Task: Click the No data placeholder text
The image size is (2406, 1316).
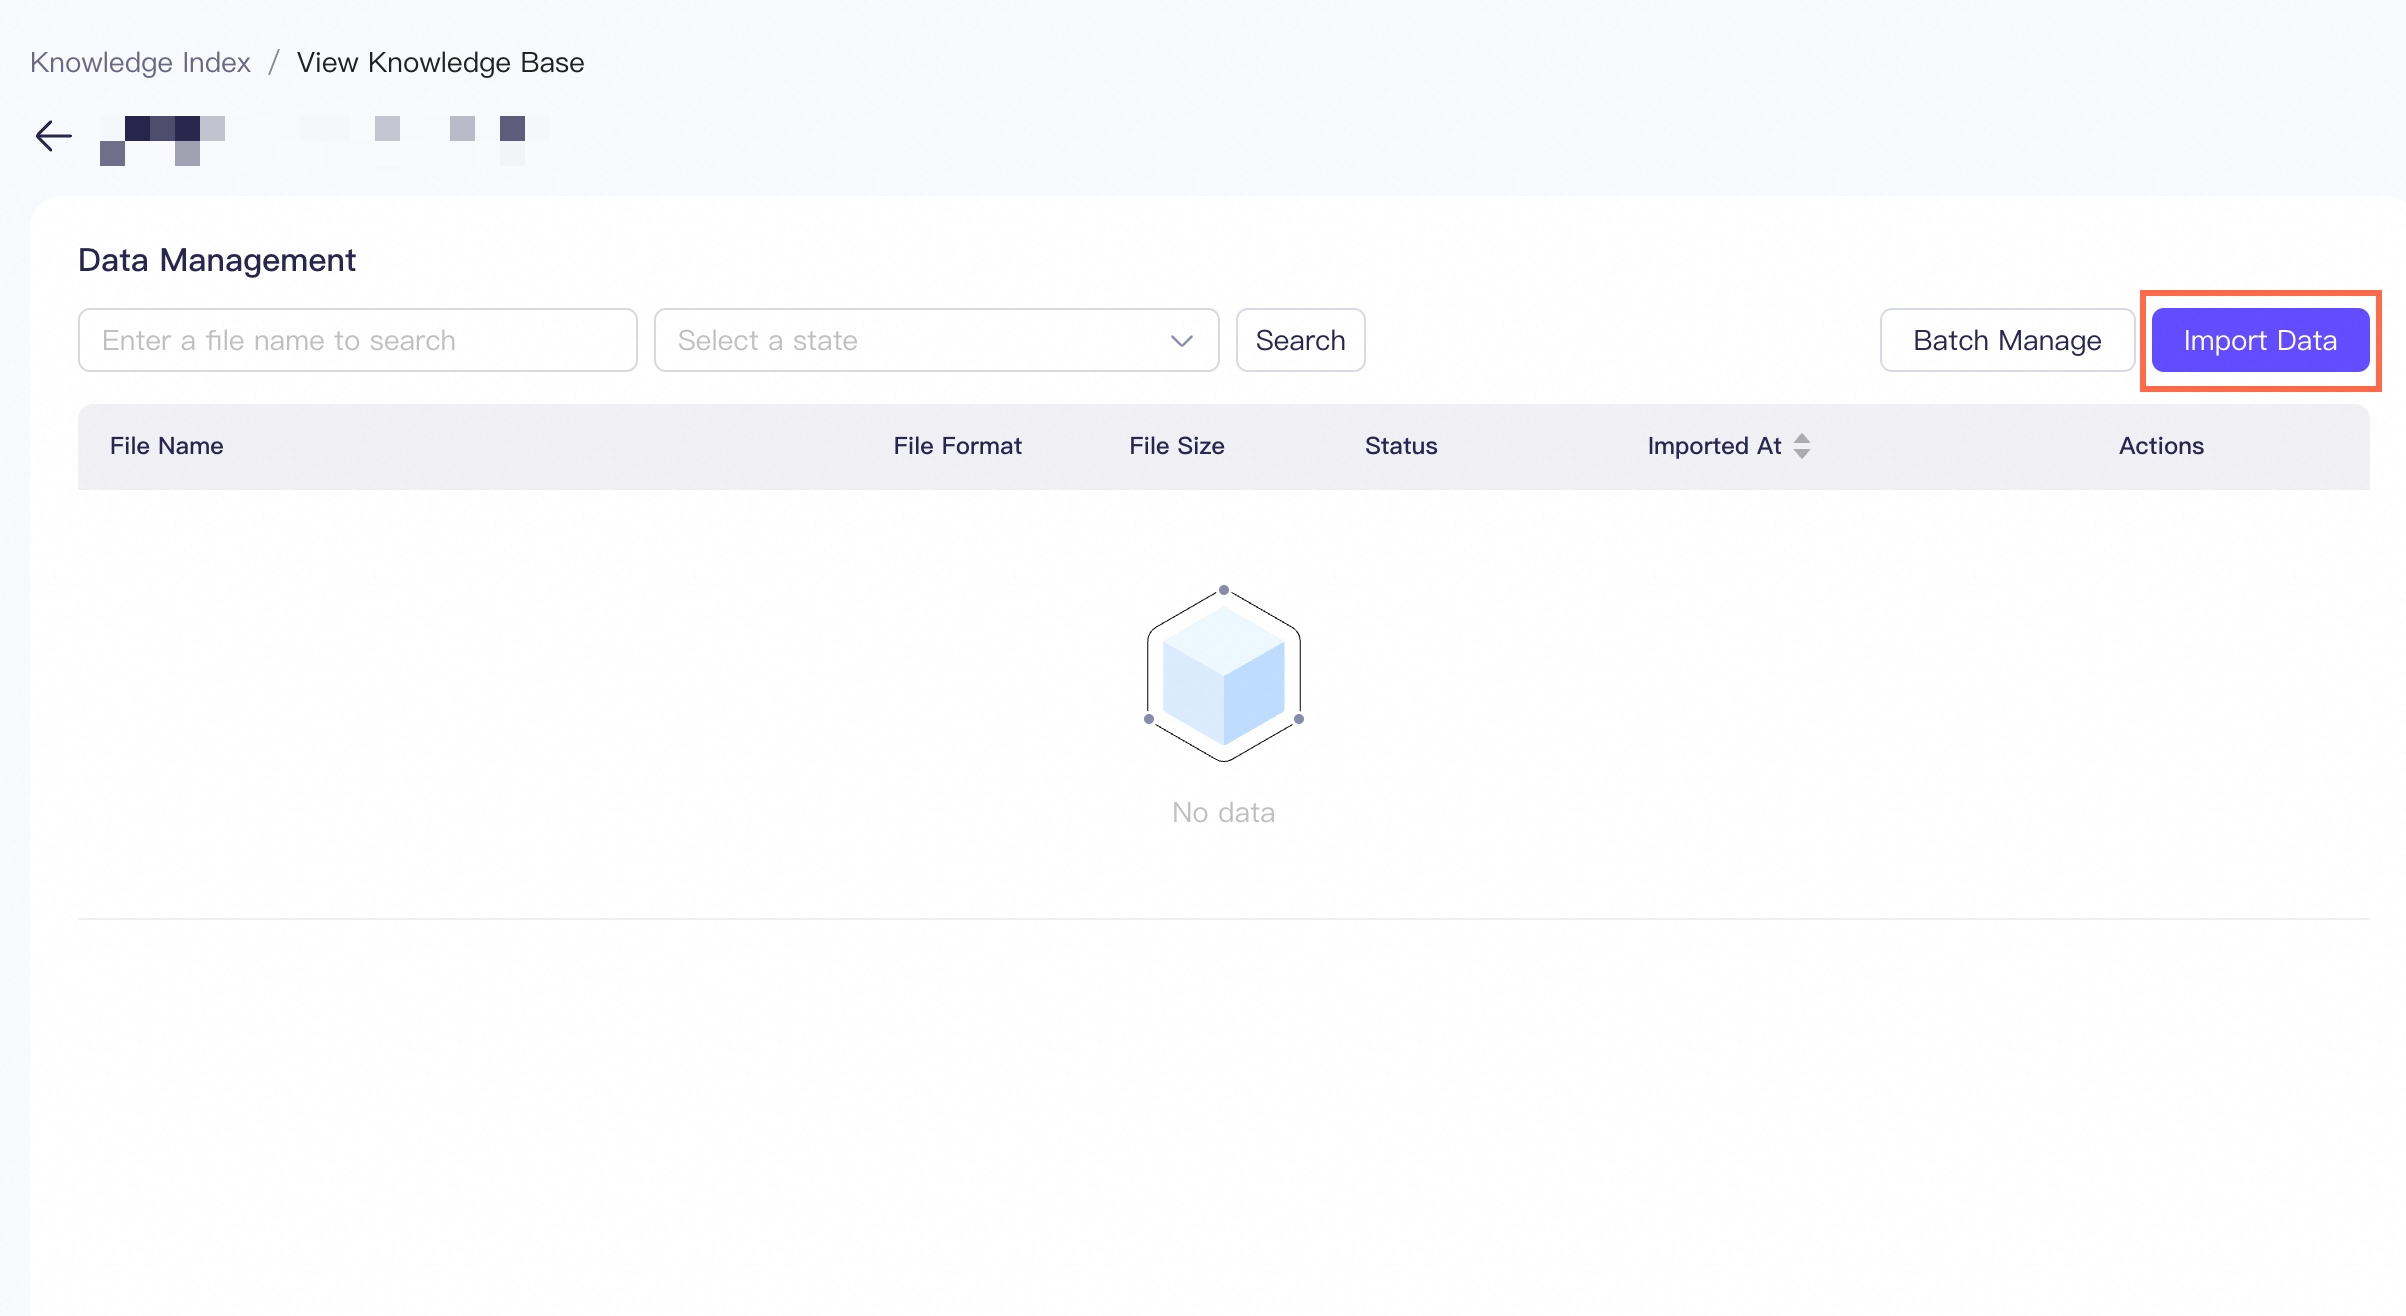Action: 1223,812
